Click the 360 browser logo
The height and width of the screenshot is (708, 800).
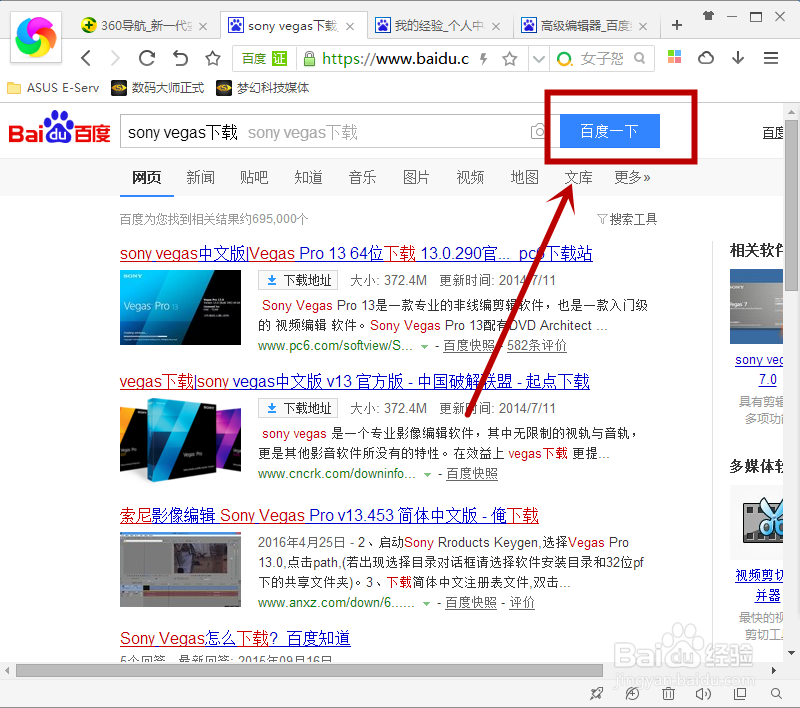36,37
